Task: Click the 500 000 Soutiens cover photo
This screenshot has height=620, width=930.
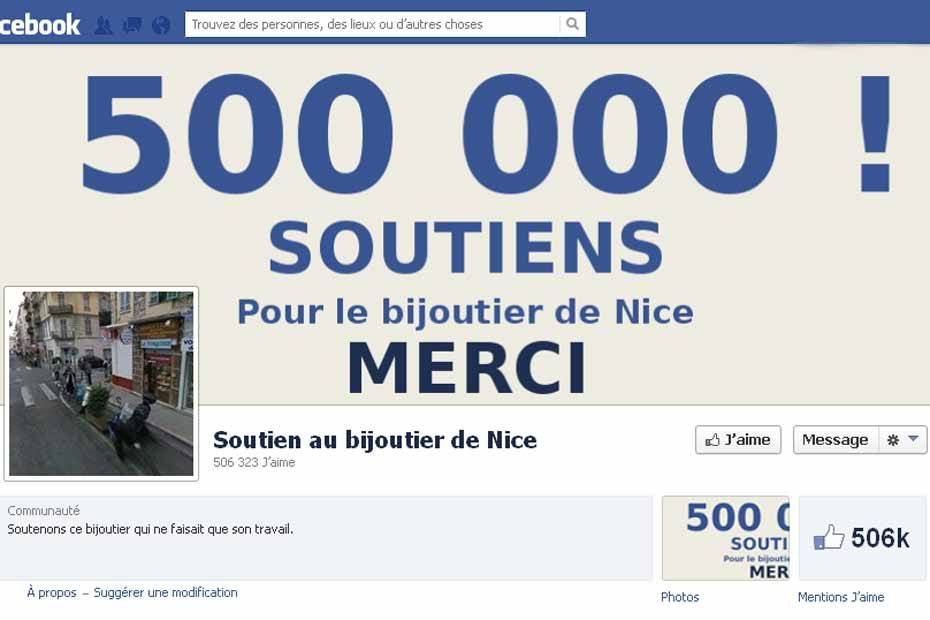Action: tap(465, 225)
